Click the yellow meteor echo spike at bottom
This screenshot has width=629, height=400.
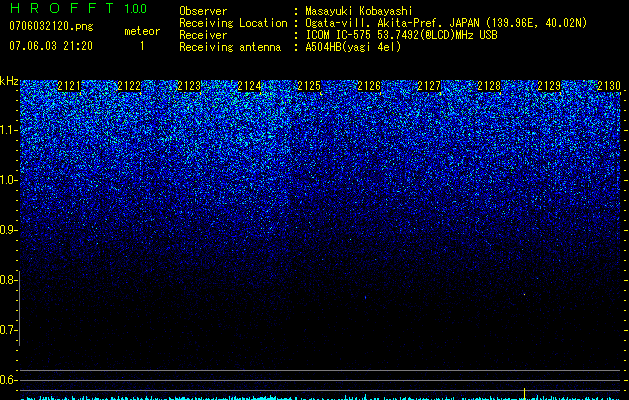point(524,393)
